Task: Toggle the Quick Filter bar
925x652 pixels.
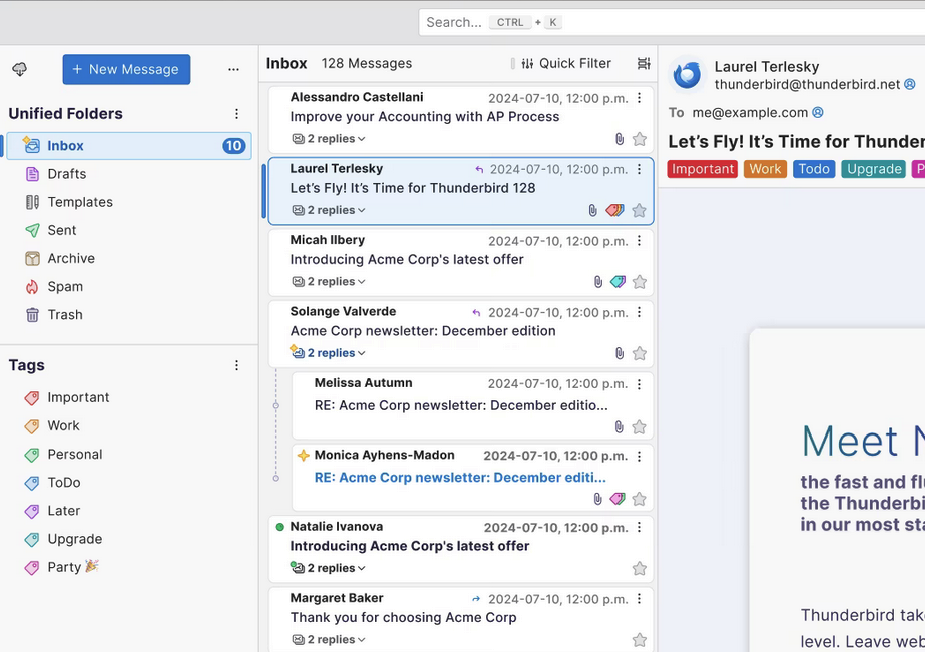Action: (x=567, y=63)
